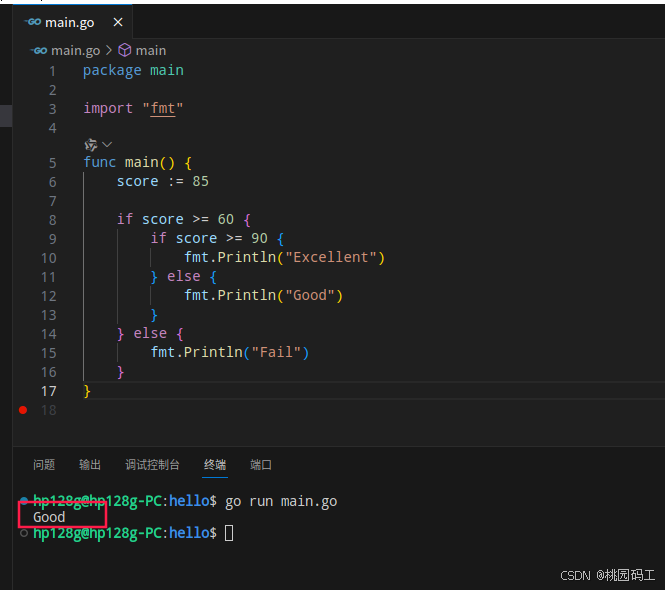Click the 'go run main.go' terminal command
The width and height of the screenshot is (665, 590).
tap(281, 501)
